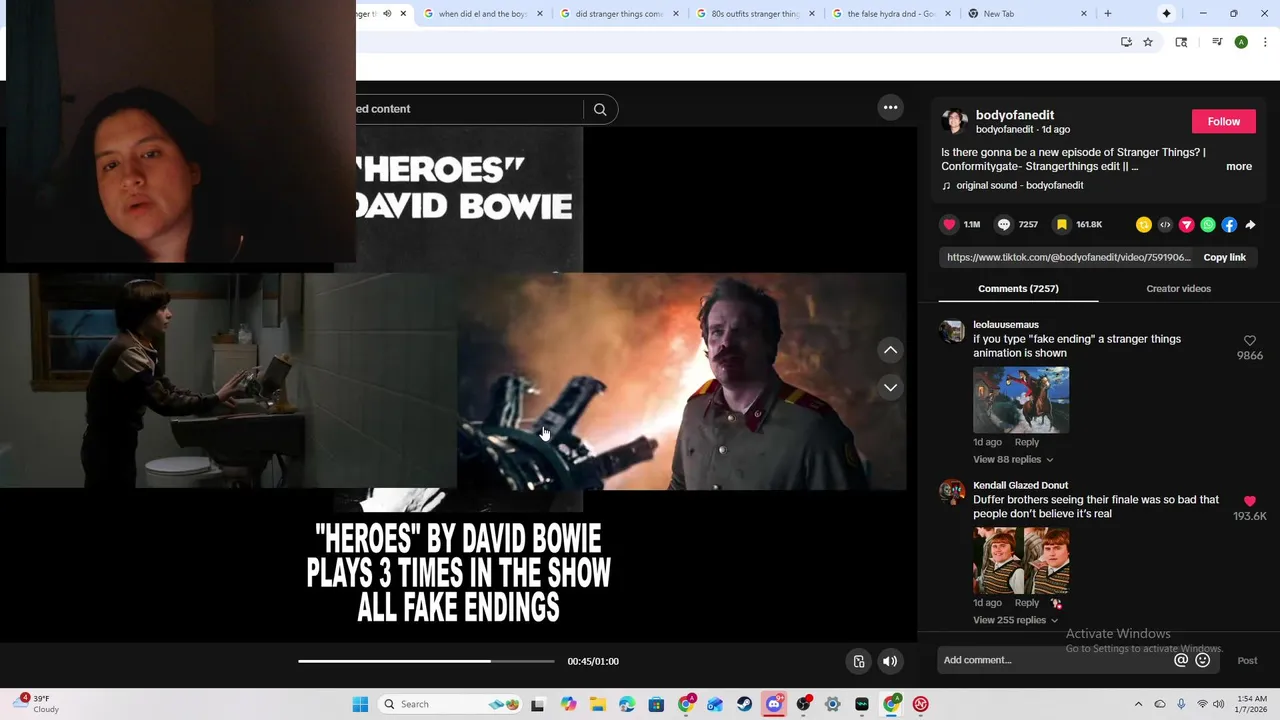Image resolution: width=1280 pixels, height=720 pixels.
Task: Like the video with the heart icon
Action: (x=950, y=225)
